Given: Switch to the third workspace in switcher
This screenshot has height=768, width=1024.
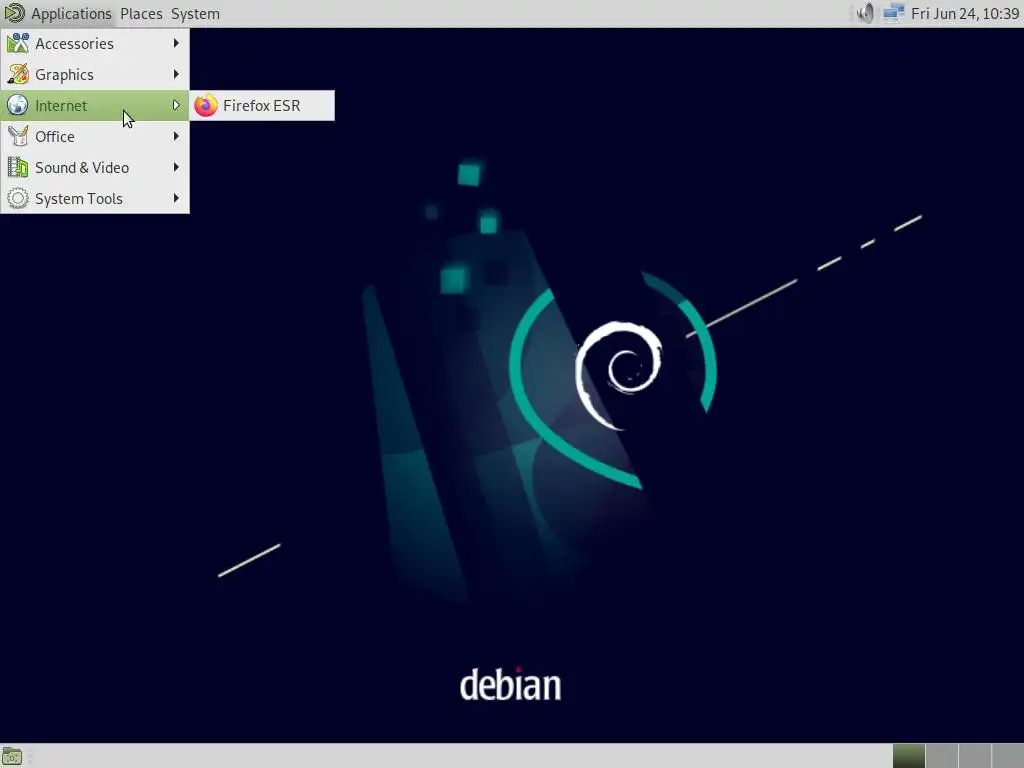Looking at the screenshot, I should coord(974,756).
